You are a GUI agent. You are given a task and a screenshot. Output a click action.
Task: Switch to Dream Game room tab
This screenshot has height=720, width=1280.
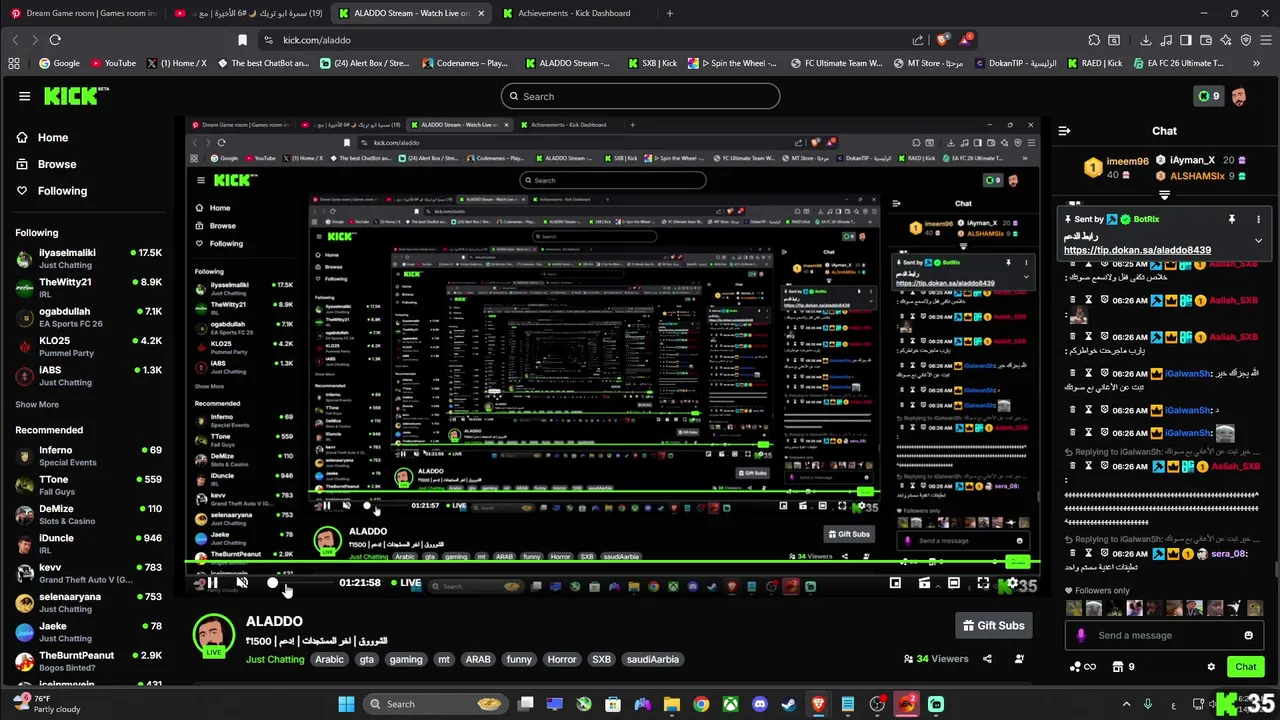85,13
